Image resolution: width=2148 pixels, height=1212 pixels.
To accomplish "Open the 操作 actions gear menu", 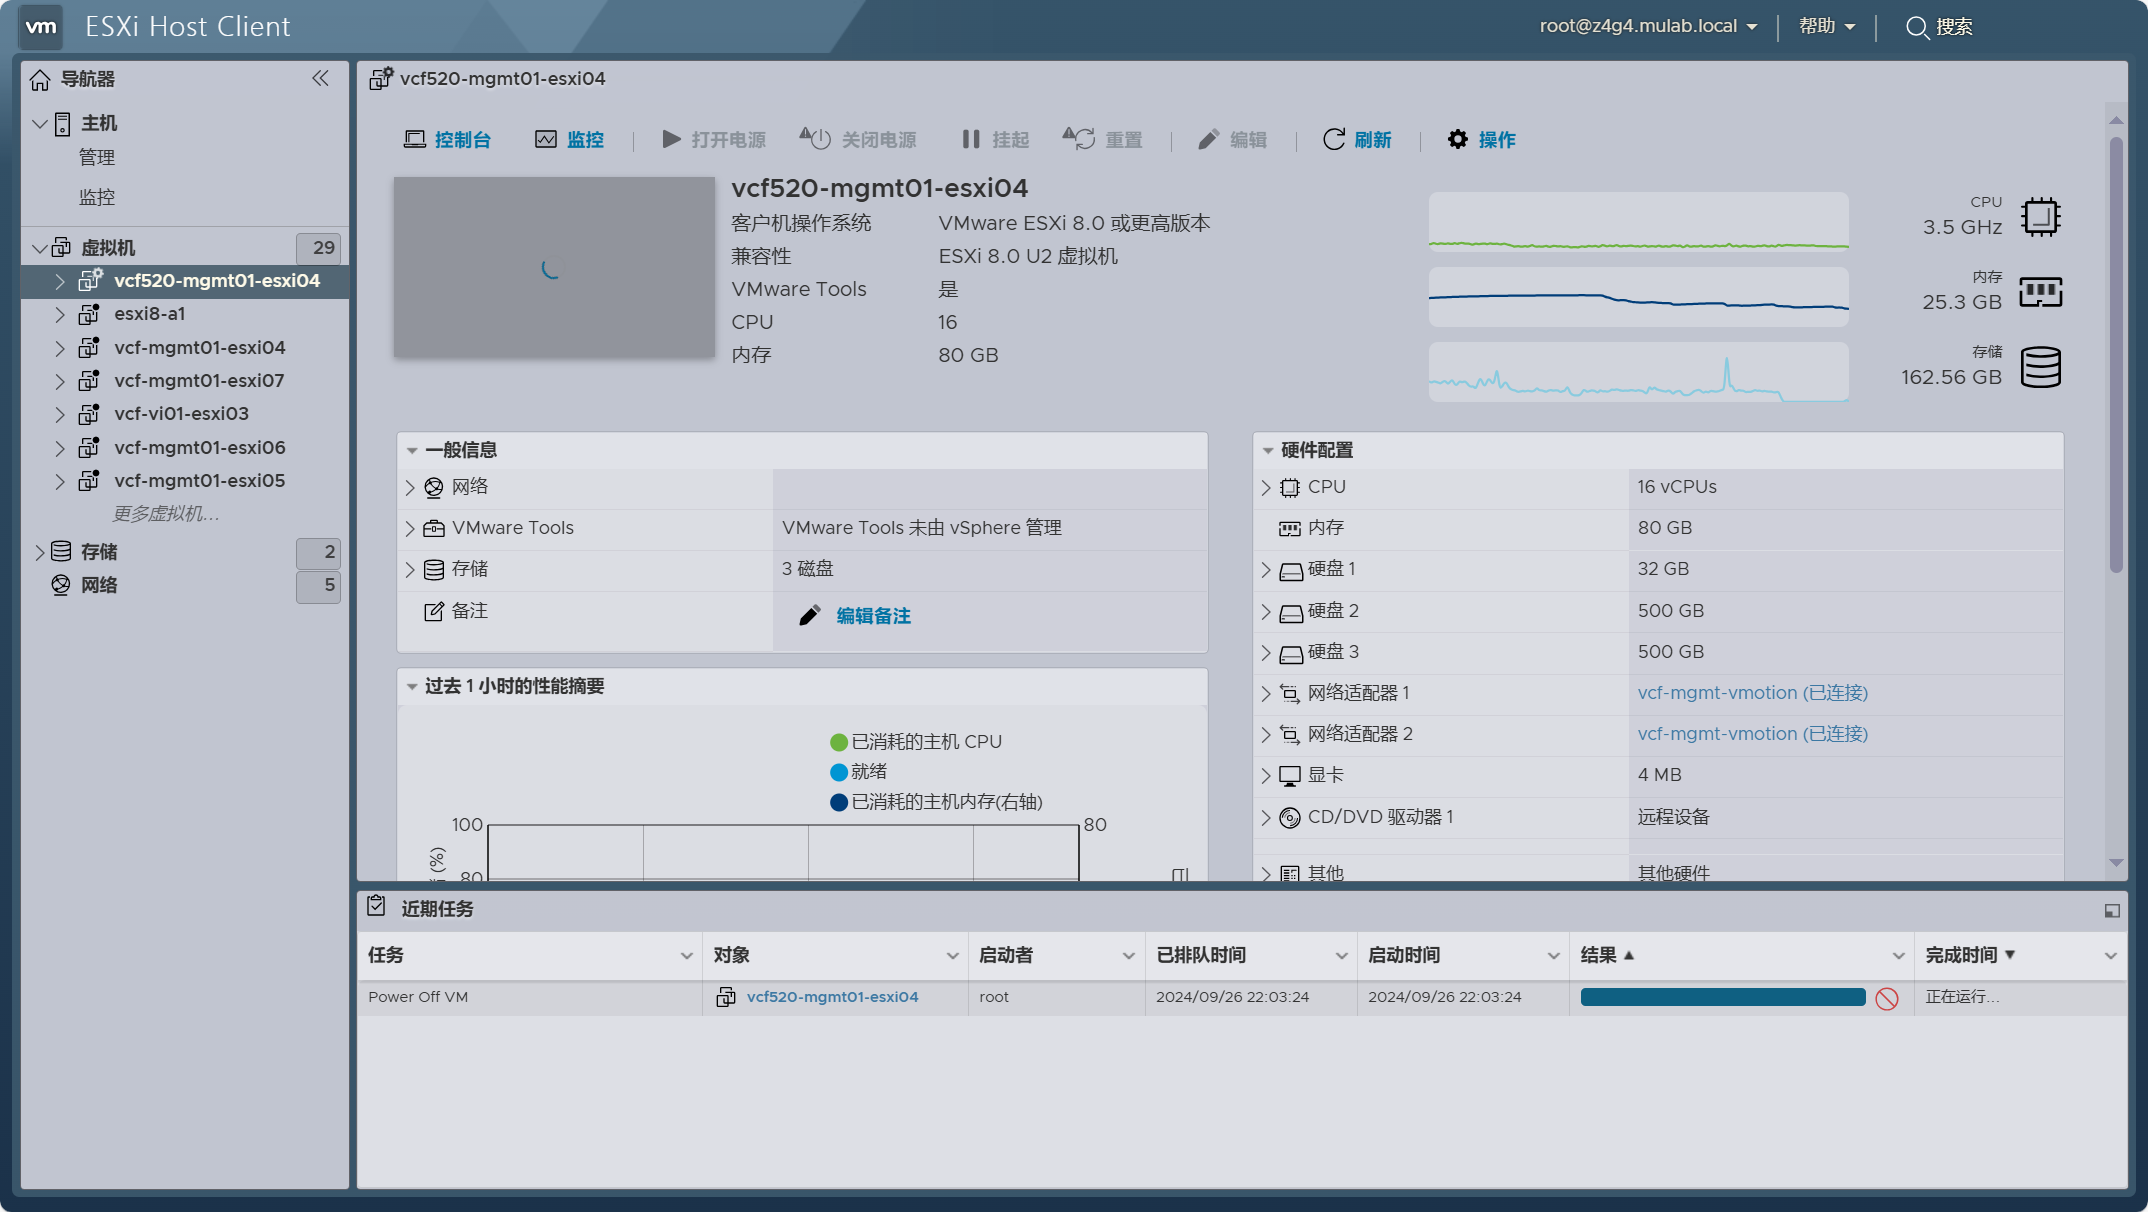I will pos(1481,140).
